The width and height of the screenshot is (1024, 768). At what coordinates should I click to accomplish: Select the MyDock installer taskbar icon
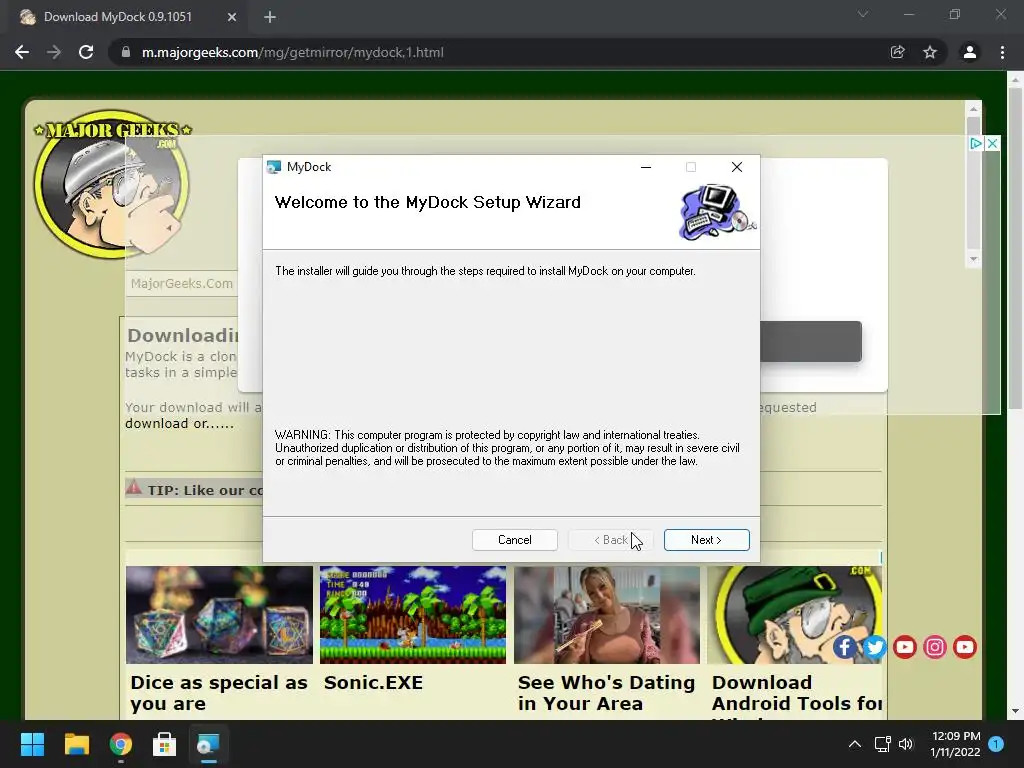[208, 744]
